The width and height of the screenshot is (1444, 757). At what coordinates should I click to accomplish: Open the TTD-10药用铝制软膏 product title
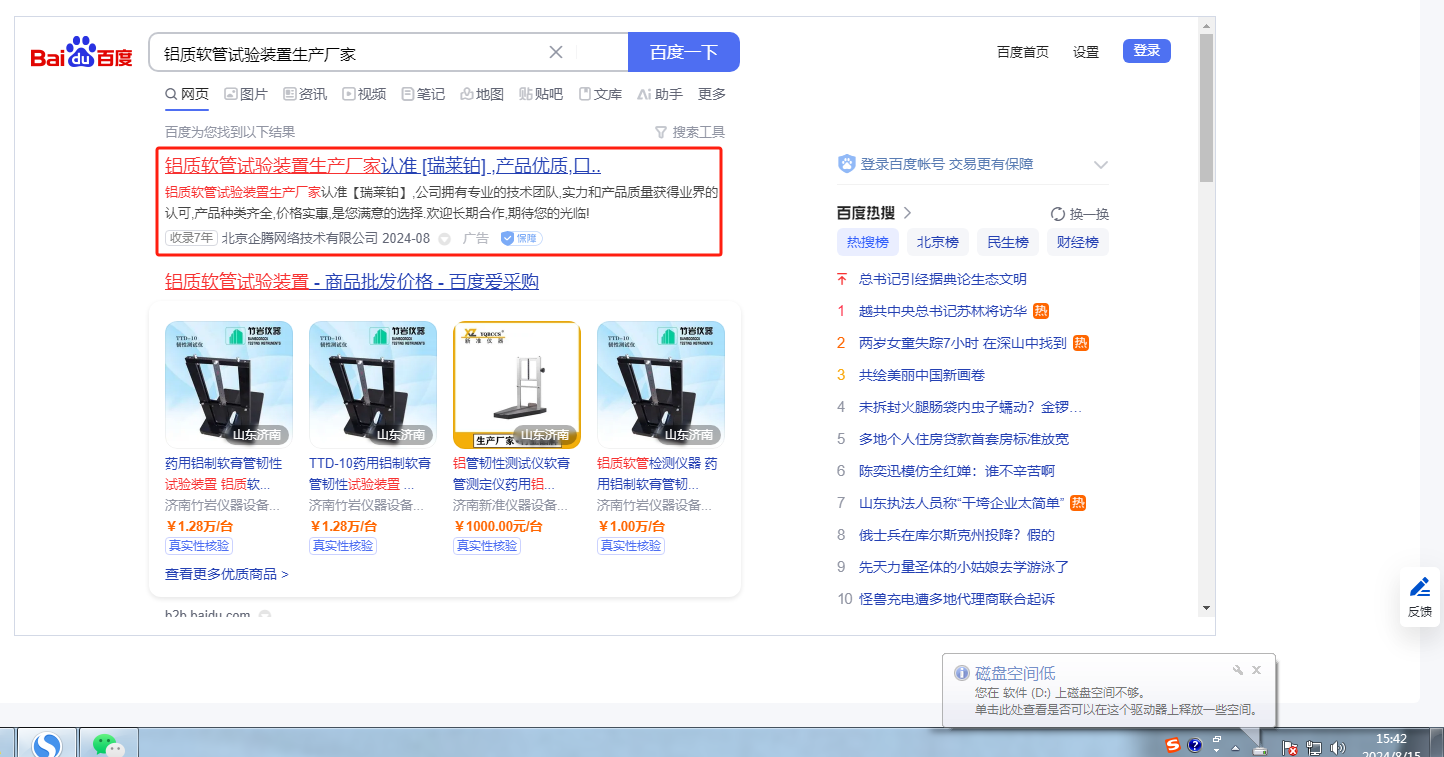click(x=370, y=474)
